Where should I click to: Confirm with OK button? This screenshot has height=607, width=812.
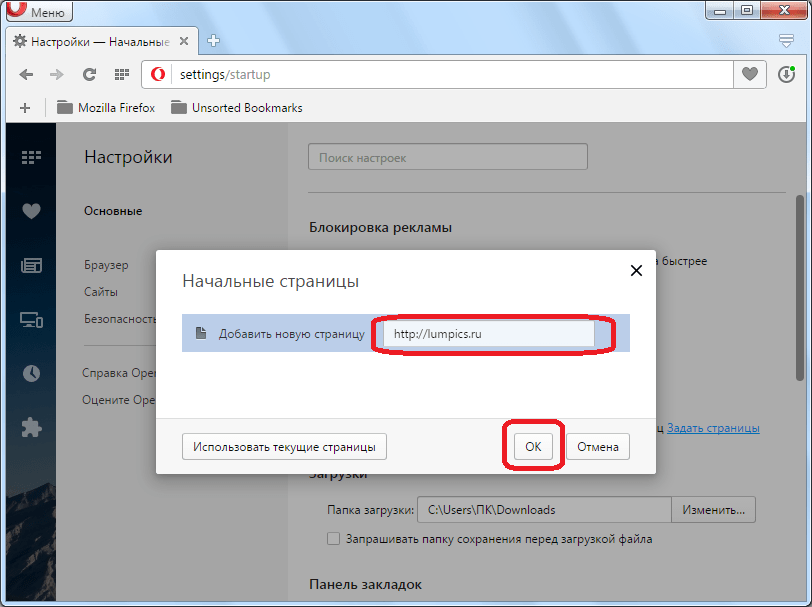coord(533,446)
